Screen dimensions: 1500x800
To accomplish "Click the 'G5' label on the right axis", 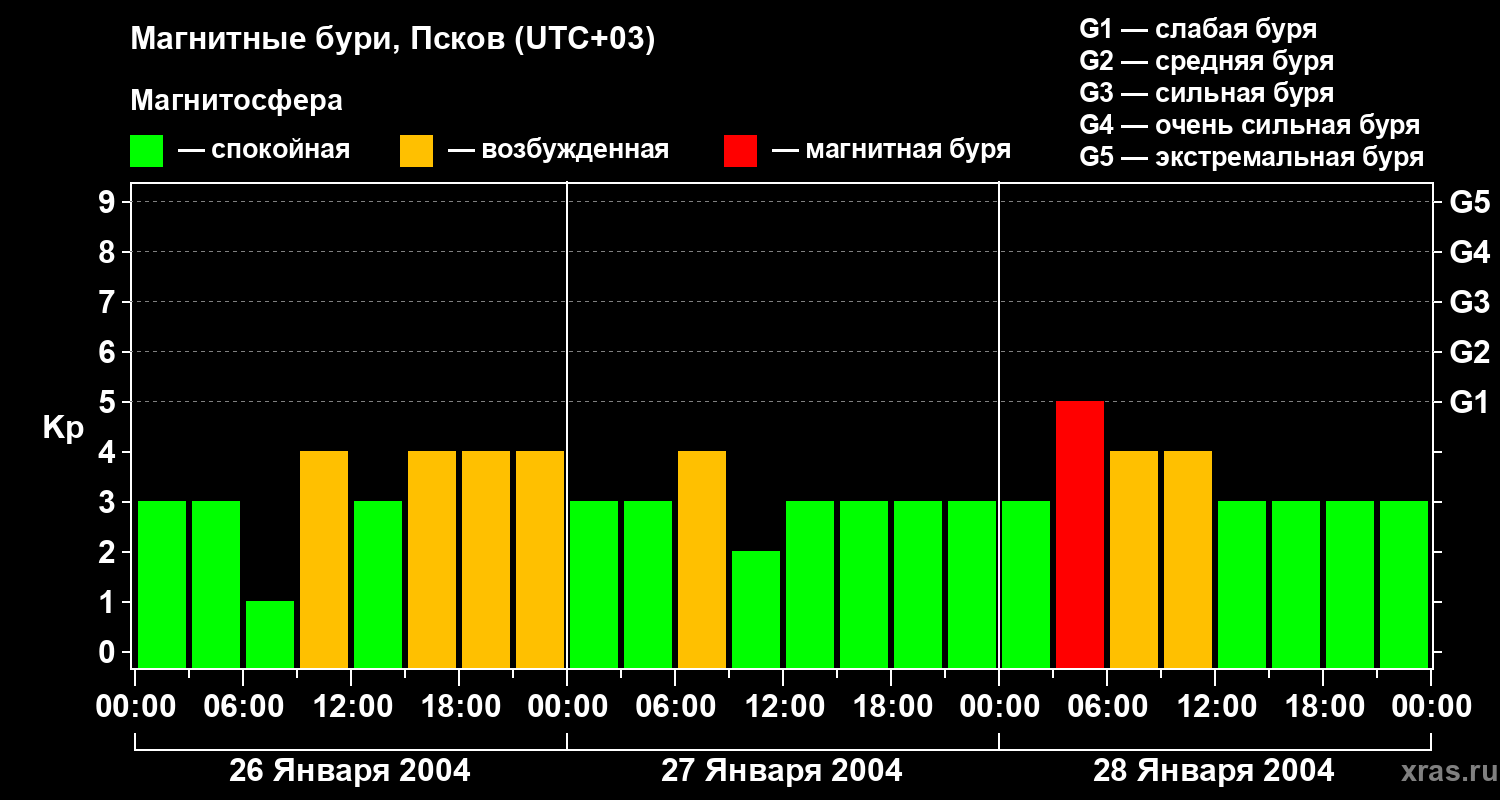I will pyautogui.click(x=1469, y=203).
